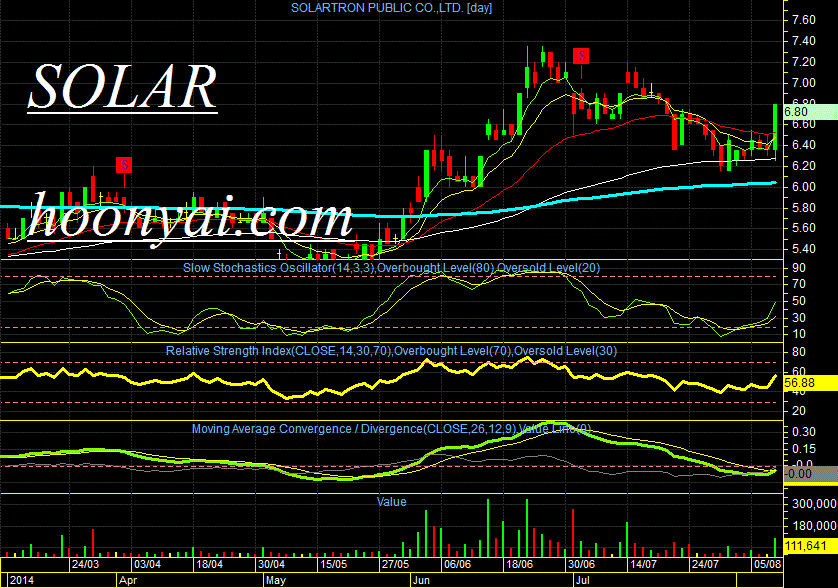
Task: Click the 15/05 date label
Action: (x=333, y=564)
